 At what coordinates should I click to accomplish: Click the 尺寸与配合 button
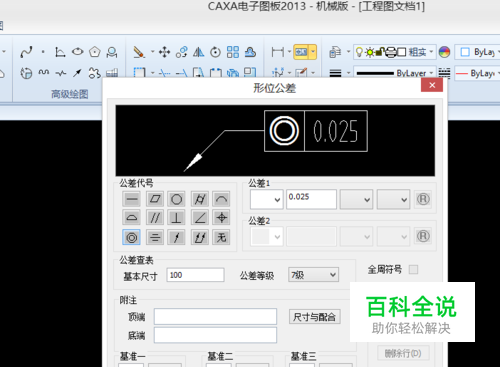point(315,317)
